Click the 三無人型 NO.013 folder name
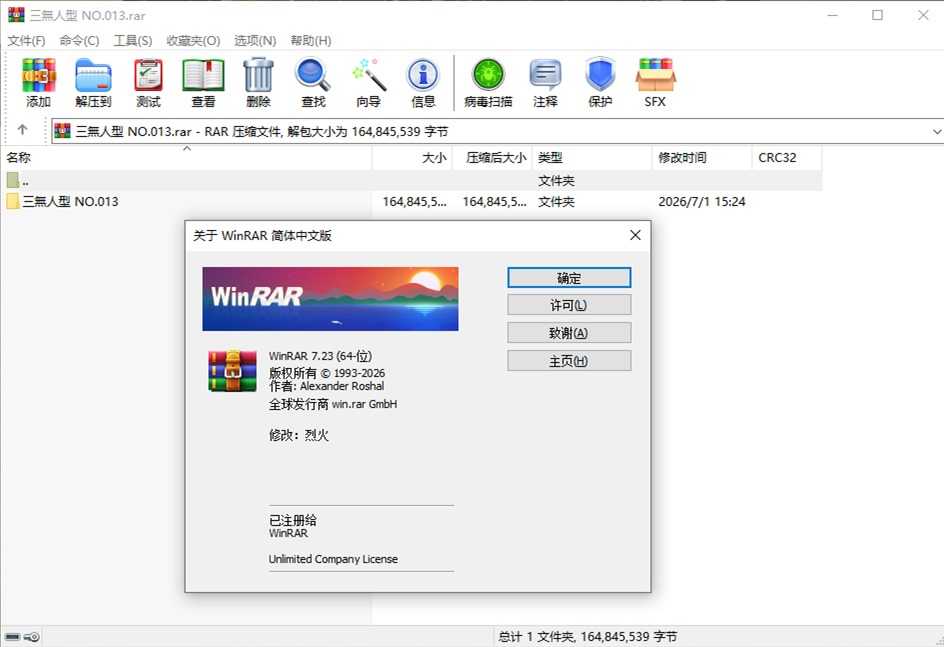Image resolution: width=944 pixels, height=647 pixels. [70, 202]
